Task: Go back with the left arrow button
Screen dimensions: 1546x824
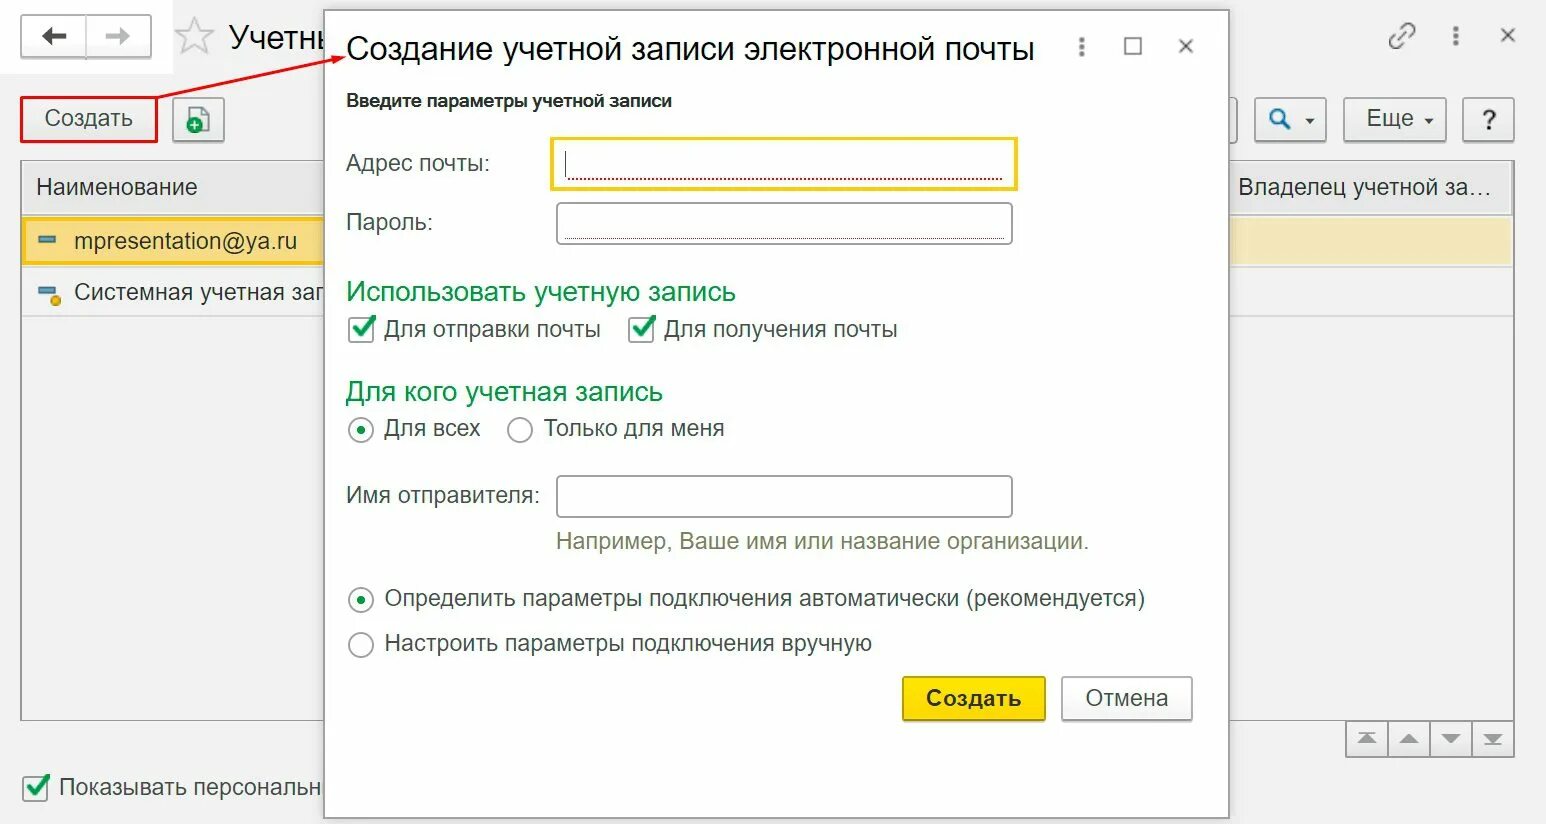Action: click(54, 37)
